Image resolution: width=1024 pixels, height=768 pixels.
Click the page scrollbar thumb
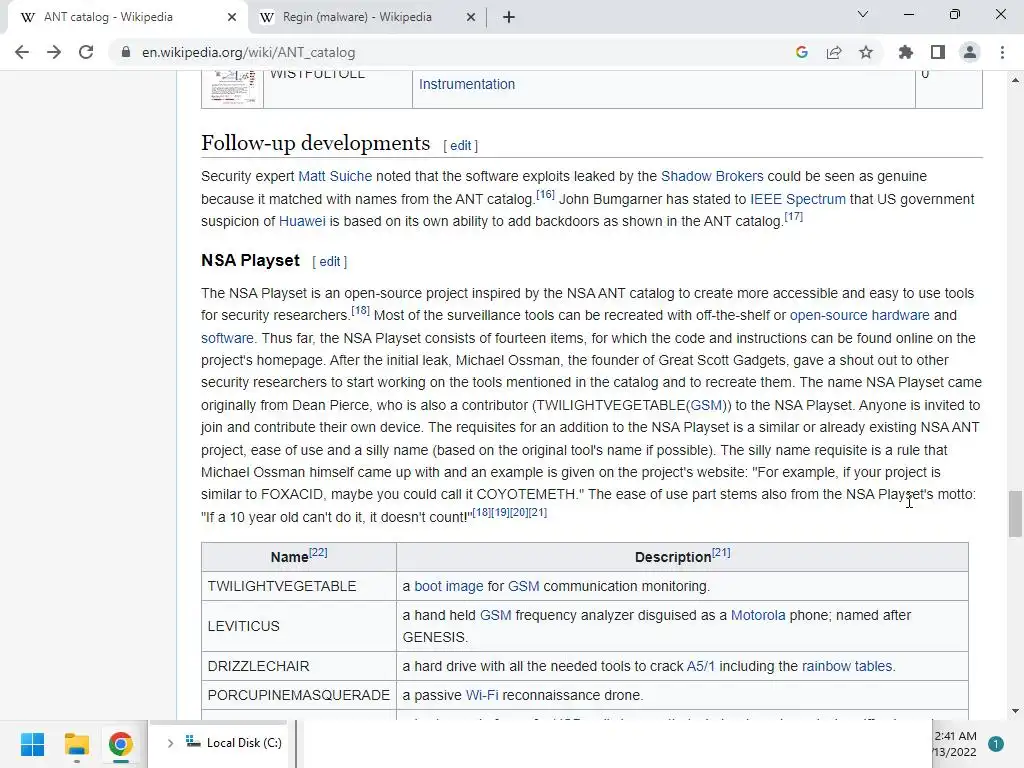tap(1015, 513)
